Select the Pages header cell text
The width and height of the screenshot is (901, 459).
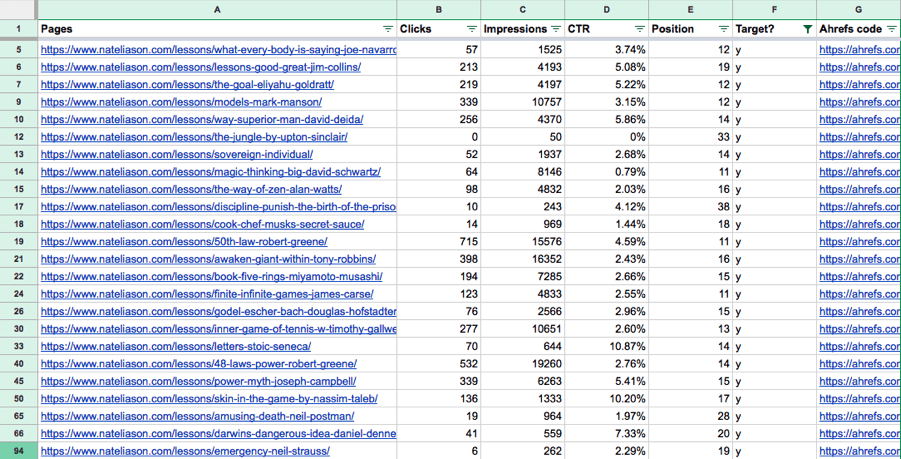click(x=57, y=29)
